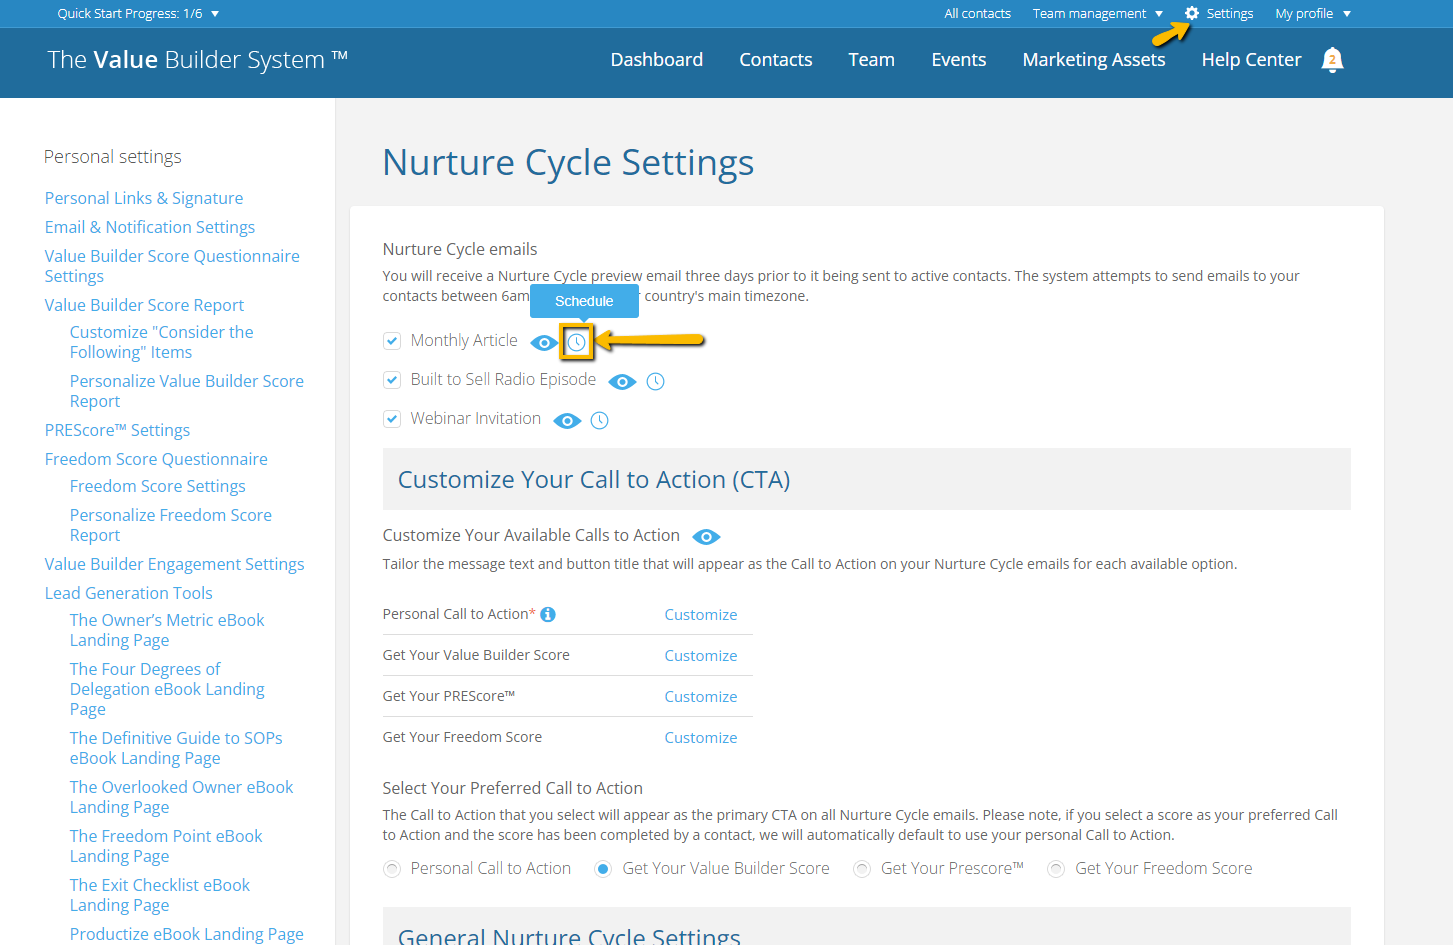Open the Dashboard tab
1453x945 pixels.
coord(656,59)
